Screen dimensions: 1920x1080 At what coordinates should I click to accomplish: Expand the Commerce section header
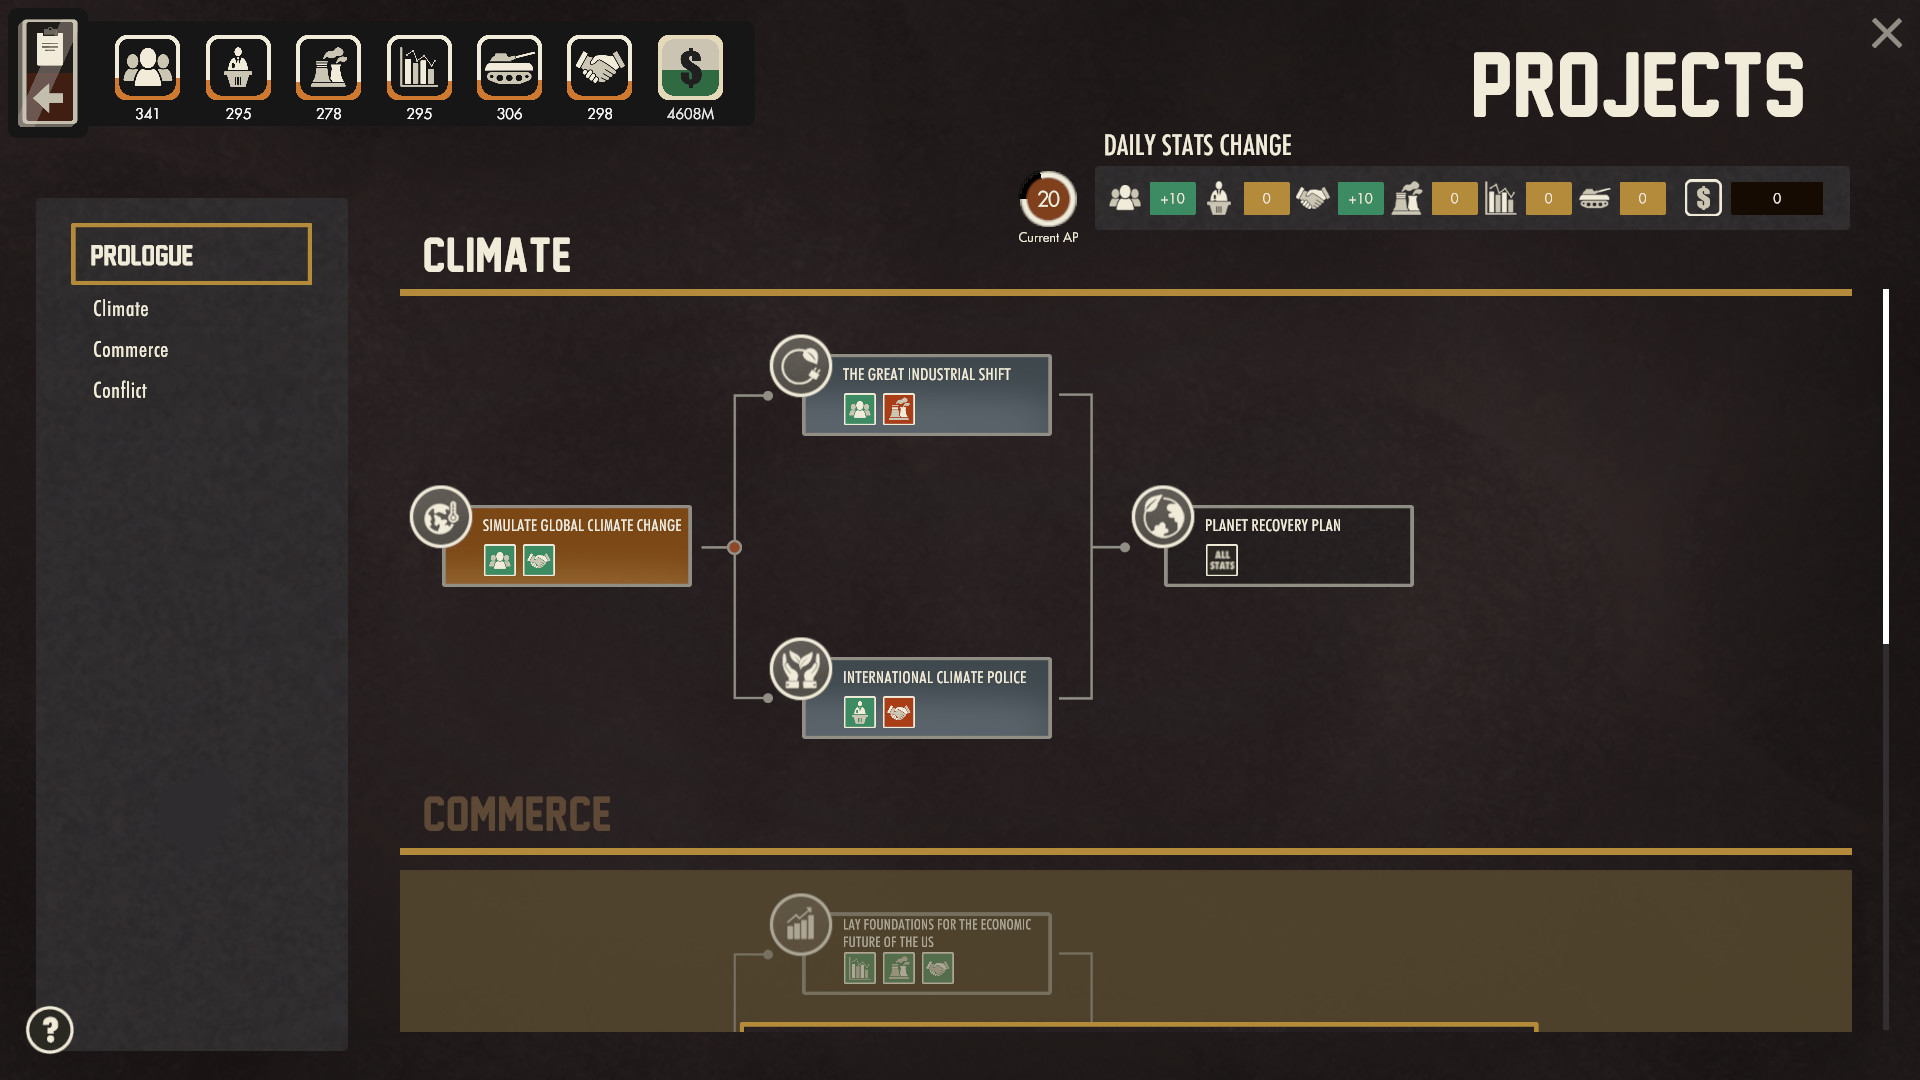click(516, 814)
